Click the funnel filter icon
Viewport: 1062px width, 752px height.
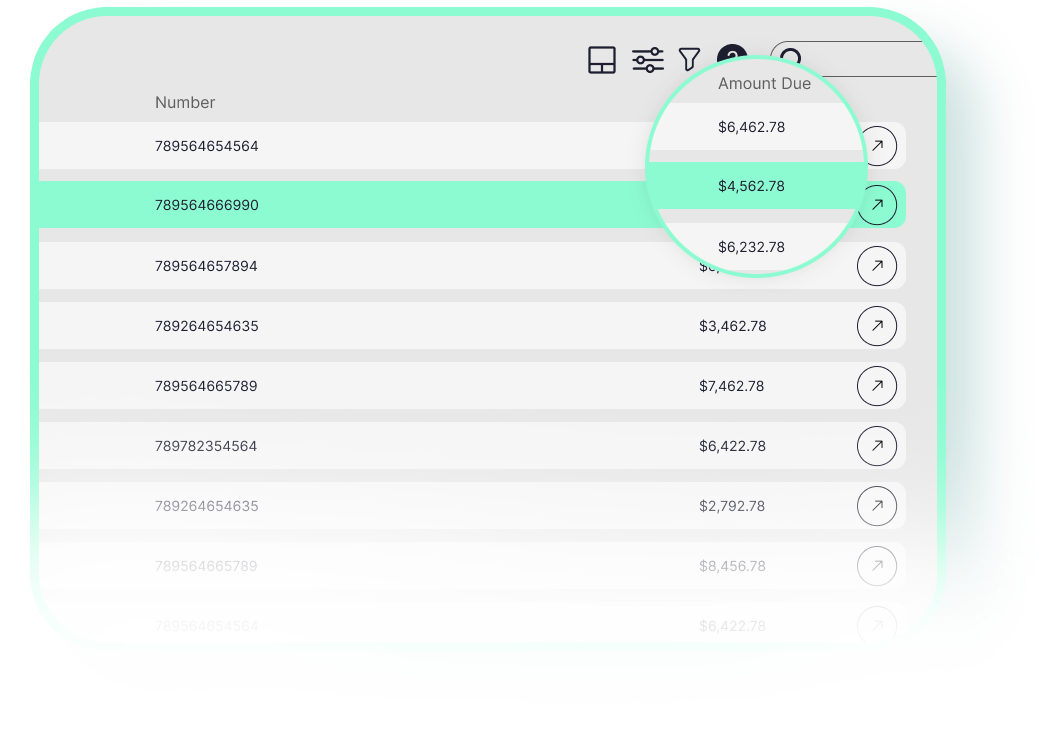[x=689, y=60]
